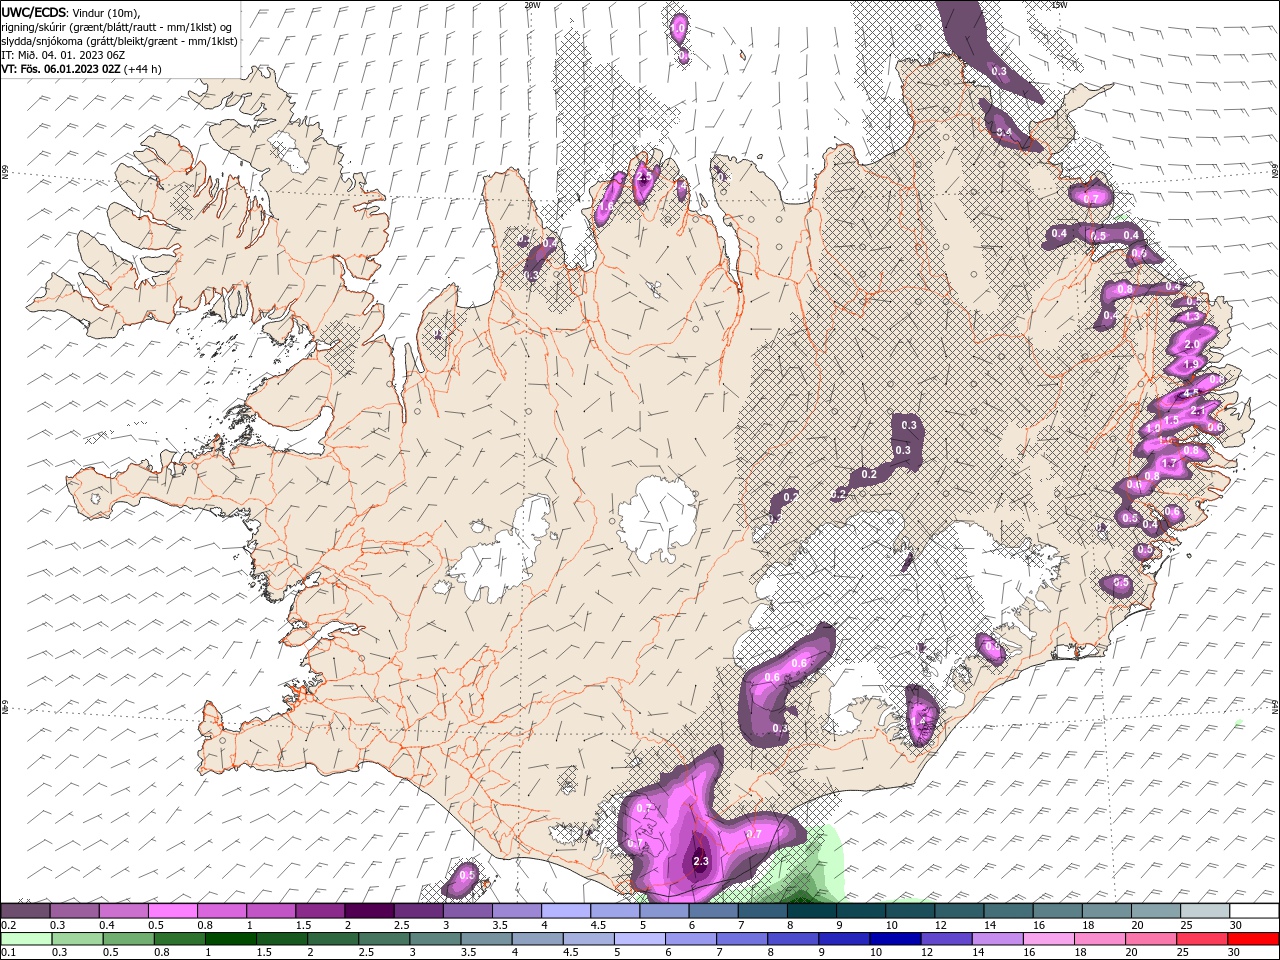Click the 2.0 precipitation value on the east coast
Screen dimensions: 1280x960
(x=1191, y=344)
